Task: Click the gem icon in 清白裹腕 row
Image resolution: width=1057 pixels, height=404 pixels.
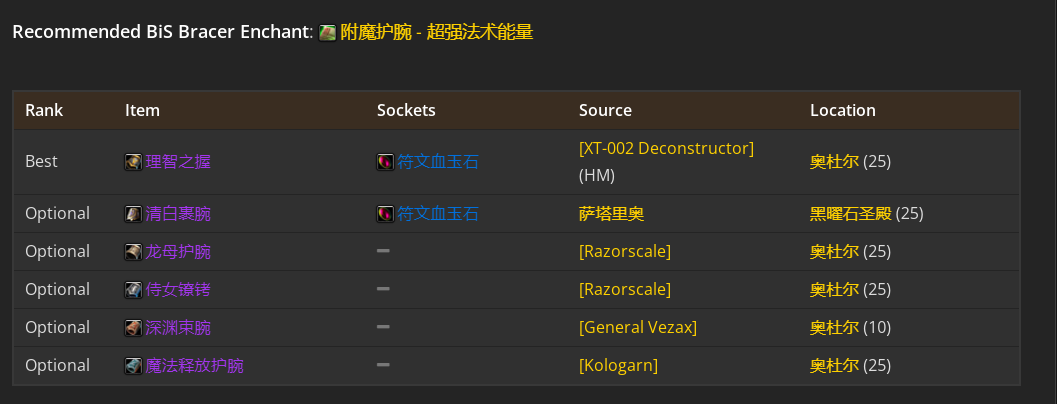Action: coord(386,214)
